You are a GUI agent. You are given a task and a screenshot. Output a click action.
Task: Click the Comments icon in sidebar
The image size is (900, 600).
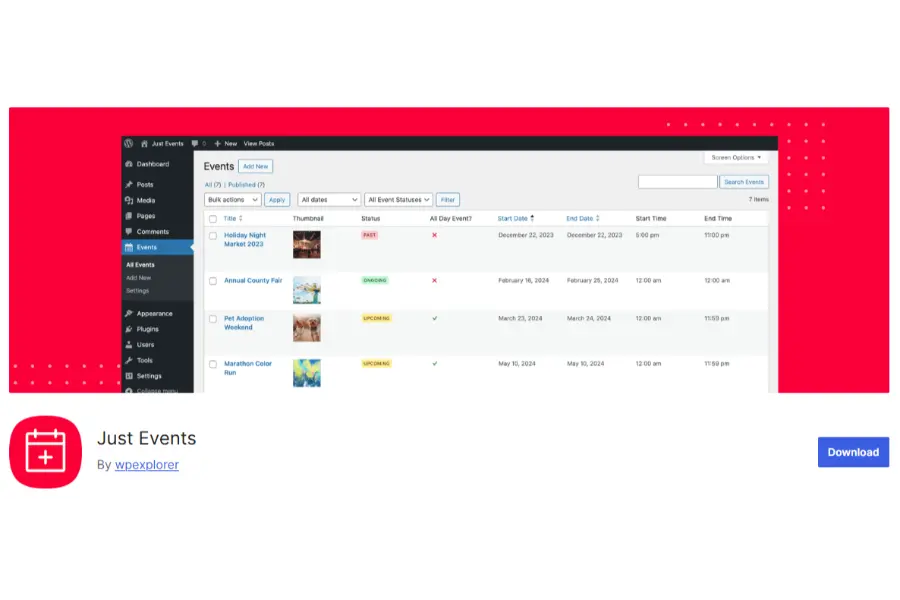(129, 231)
